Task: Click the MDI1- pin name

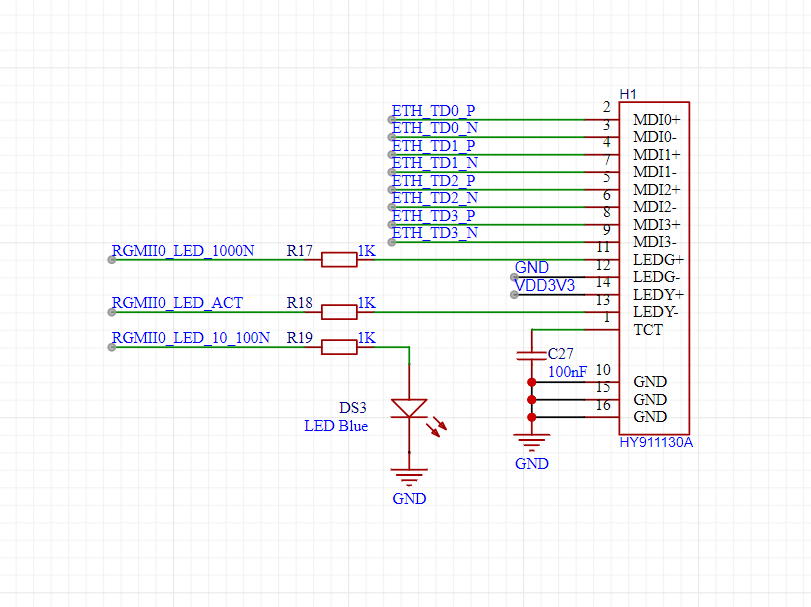Action: (655, 172)
